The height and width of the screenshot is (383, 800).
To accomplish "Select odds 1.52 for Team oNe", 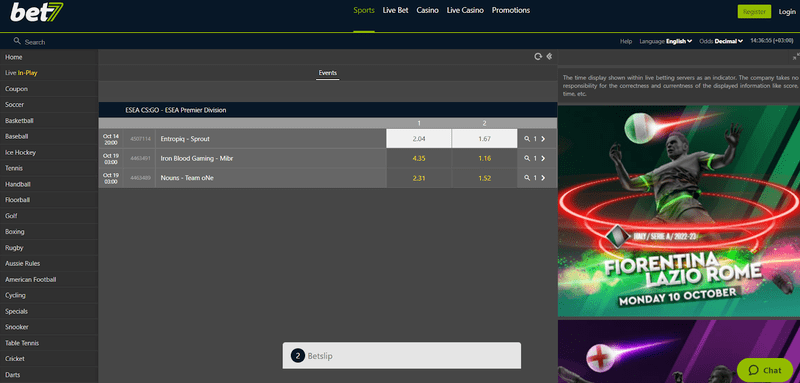I will click(485, 178).
